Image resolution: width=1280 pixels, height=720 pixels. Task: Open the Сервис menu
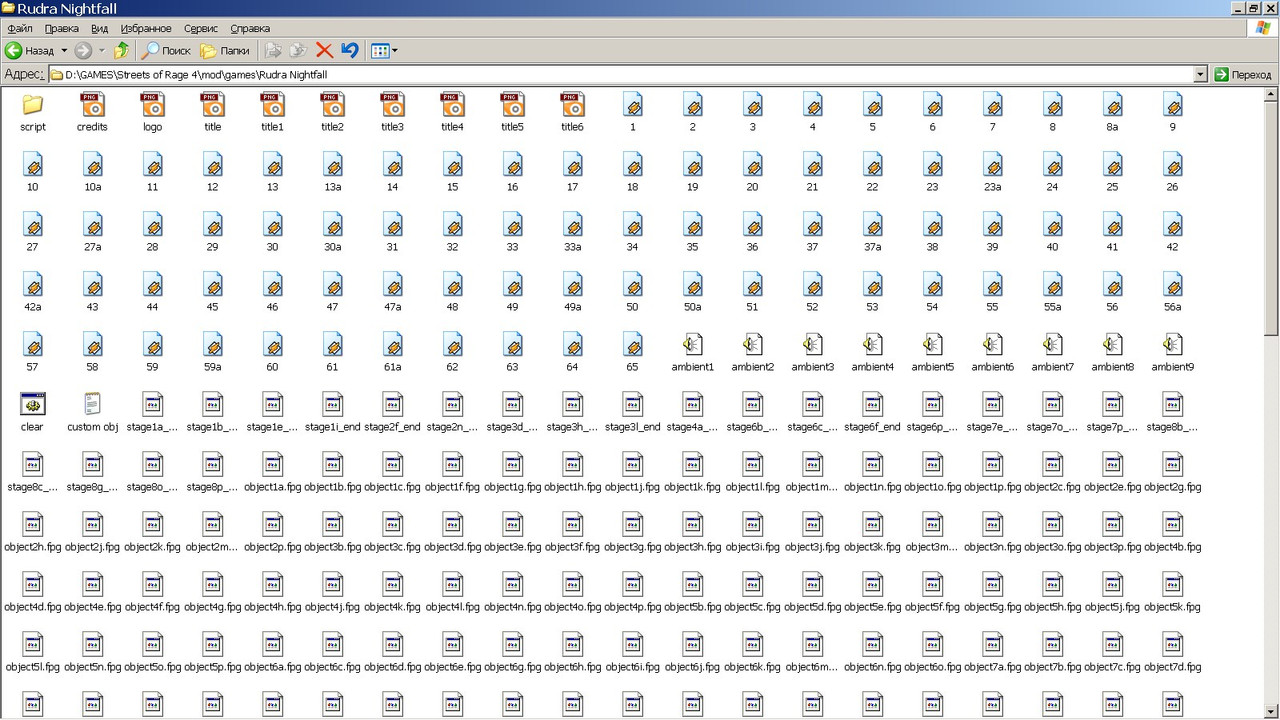200,28
